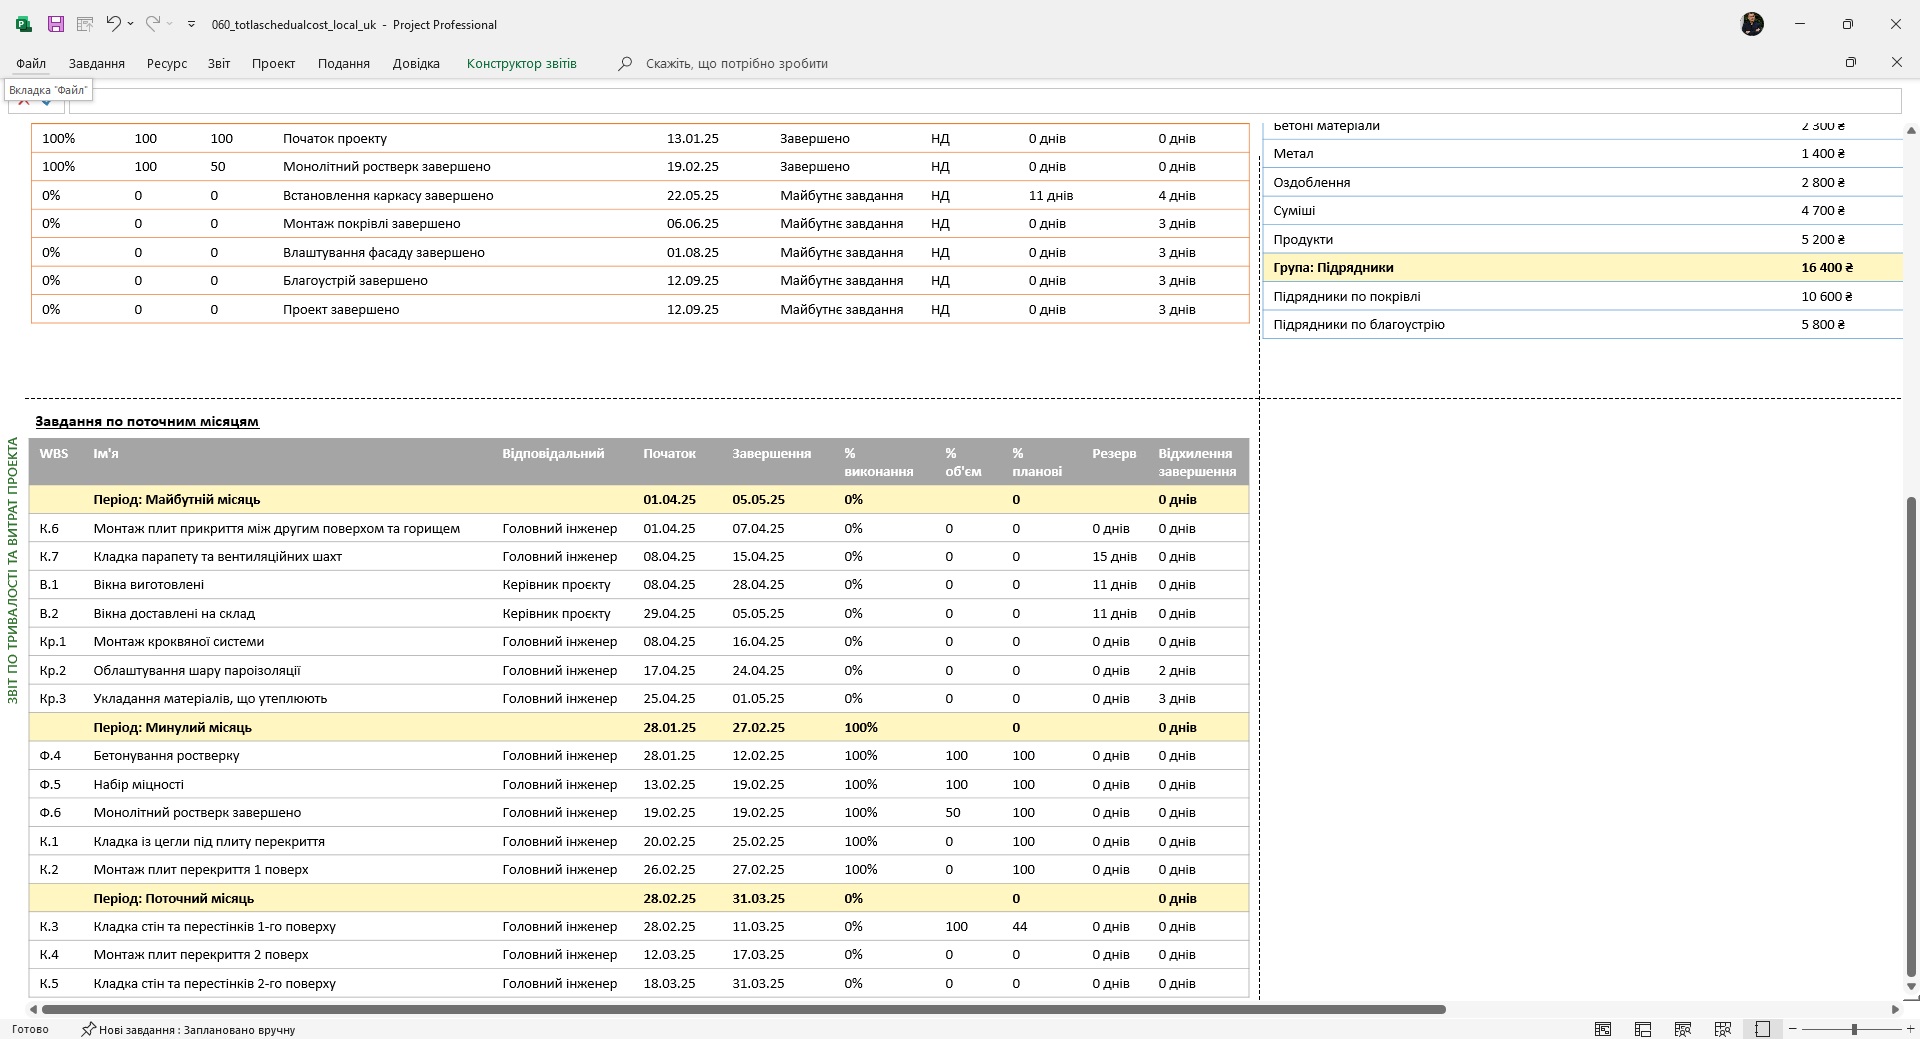This screenshot has width=1920, height=1039.
Task: Click the purple Save icon in title bar
Action: point(56,24)
